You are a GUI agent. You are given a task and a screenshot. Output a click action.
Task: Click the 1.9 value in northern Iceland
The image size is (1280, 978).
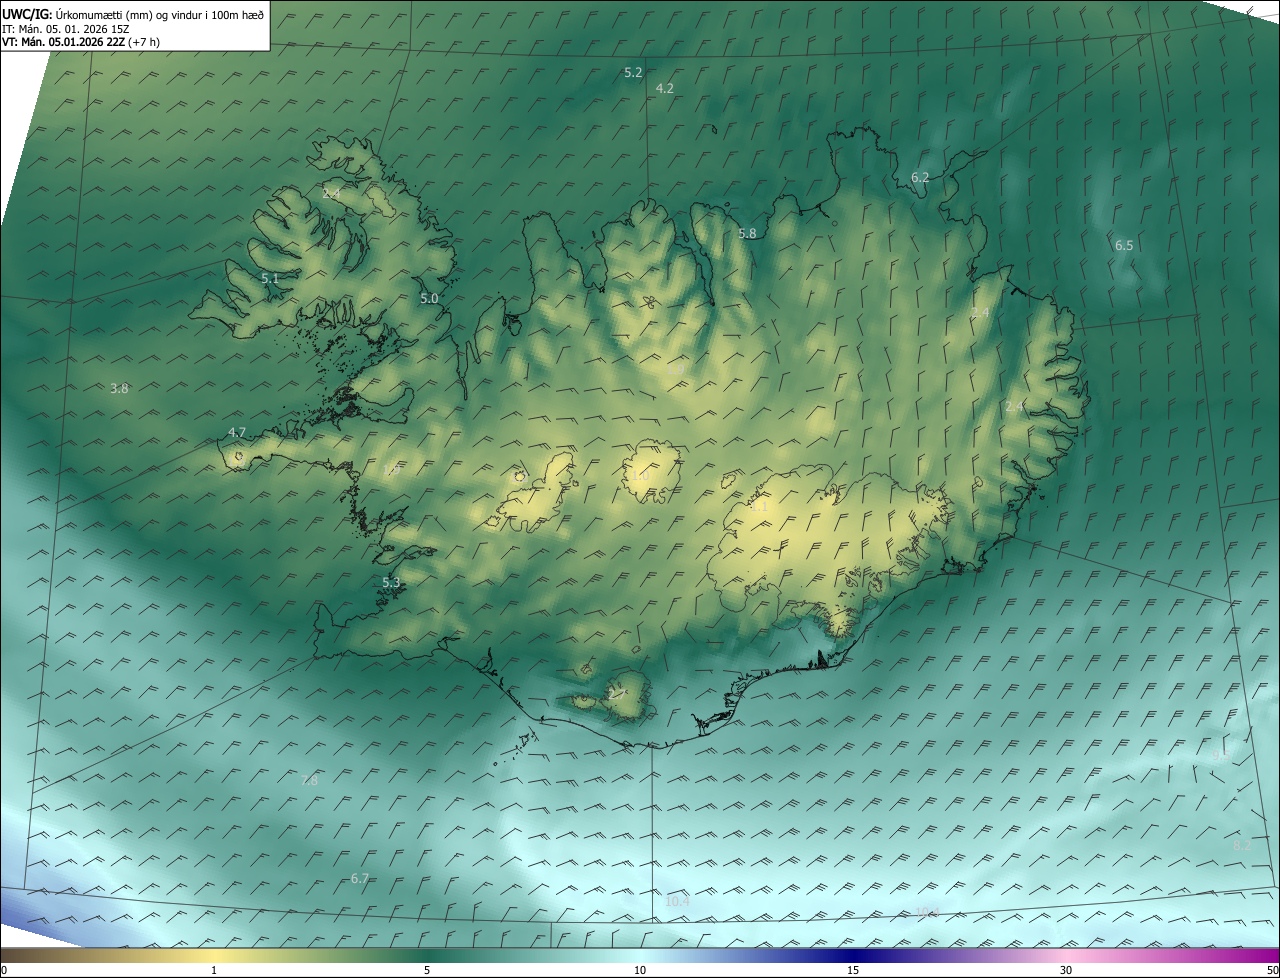point(675,370)
